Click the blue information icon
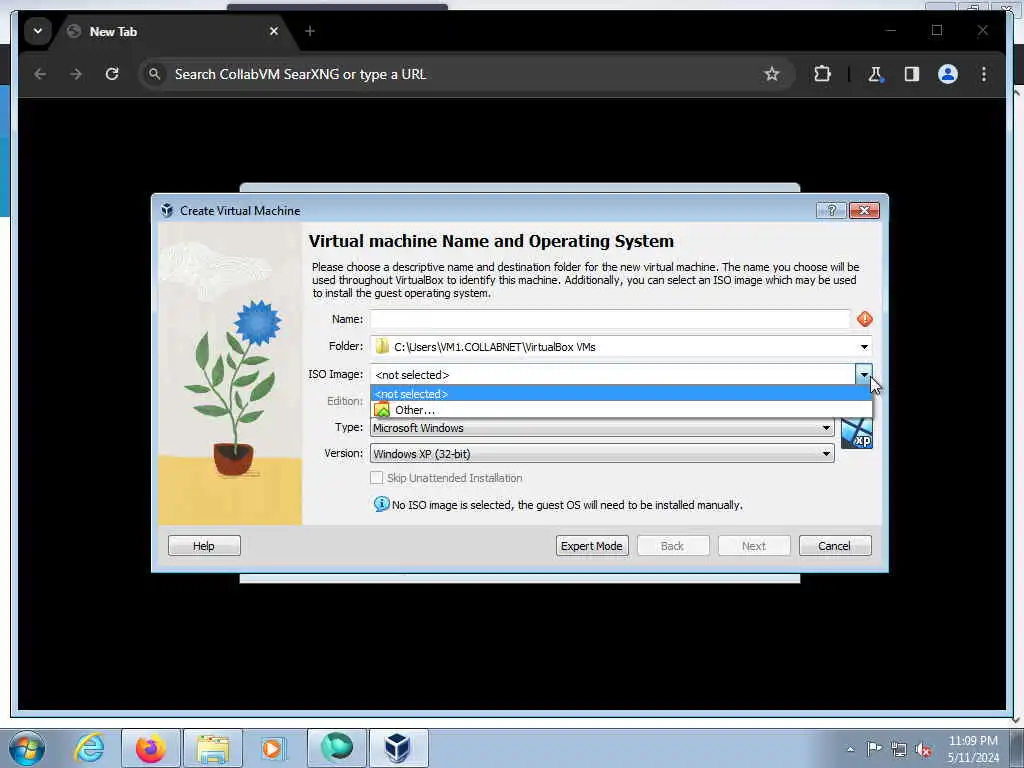1024x768 pixels. click(381, 504)
